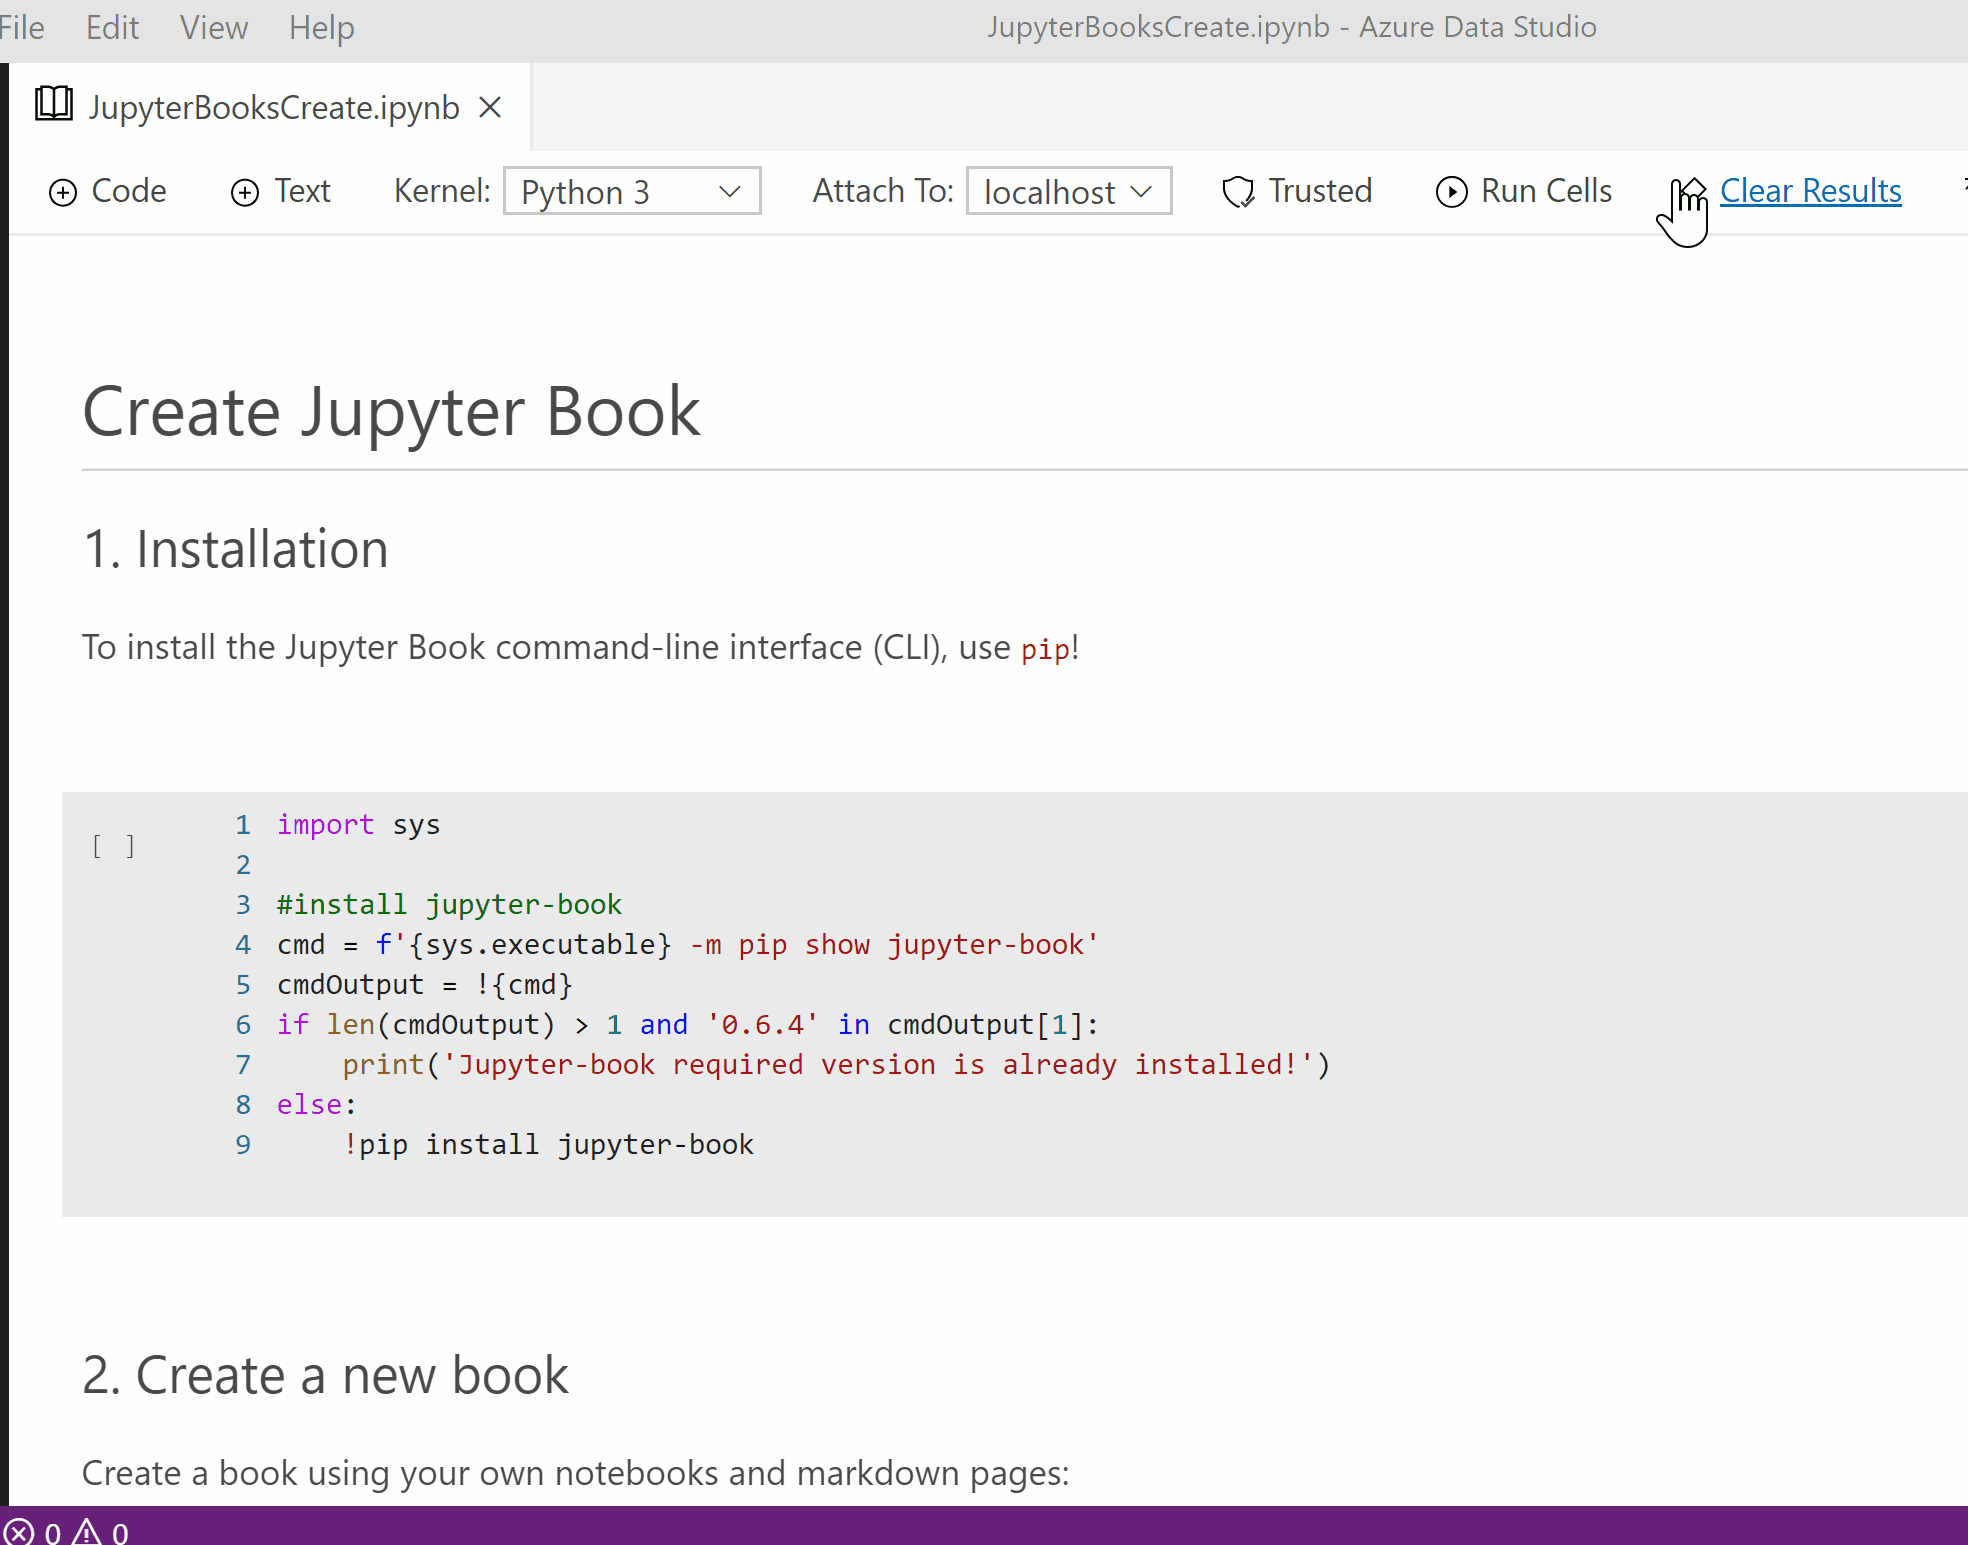Click the Add Text cell icon
Image resolution: width=1968 pixels, height=1545 pixels.
246,192
